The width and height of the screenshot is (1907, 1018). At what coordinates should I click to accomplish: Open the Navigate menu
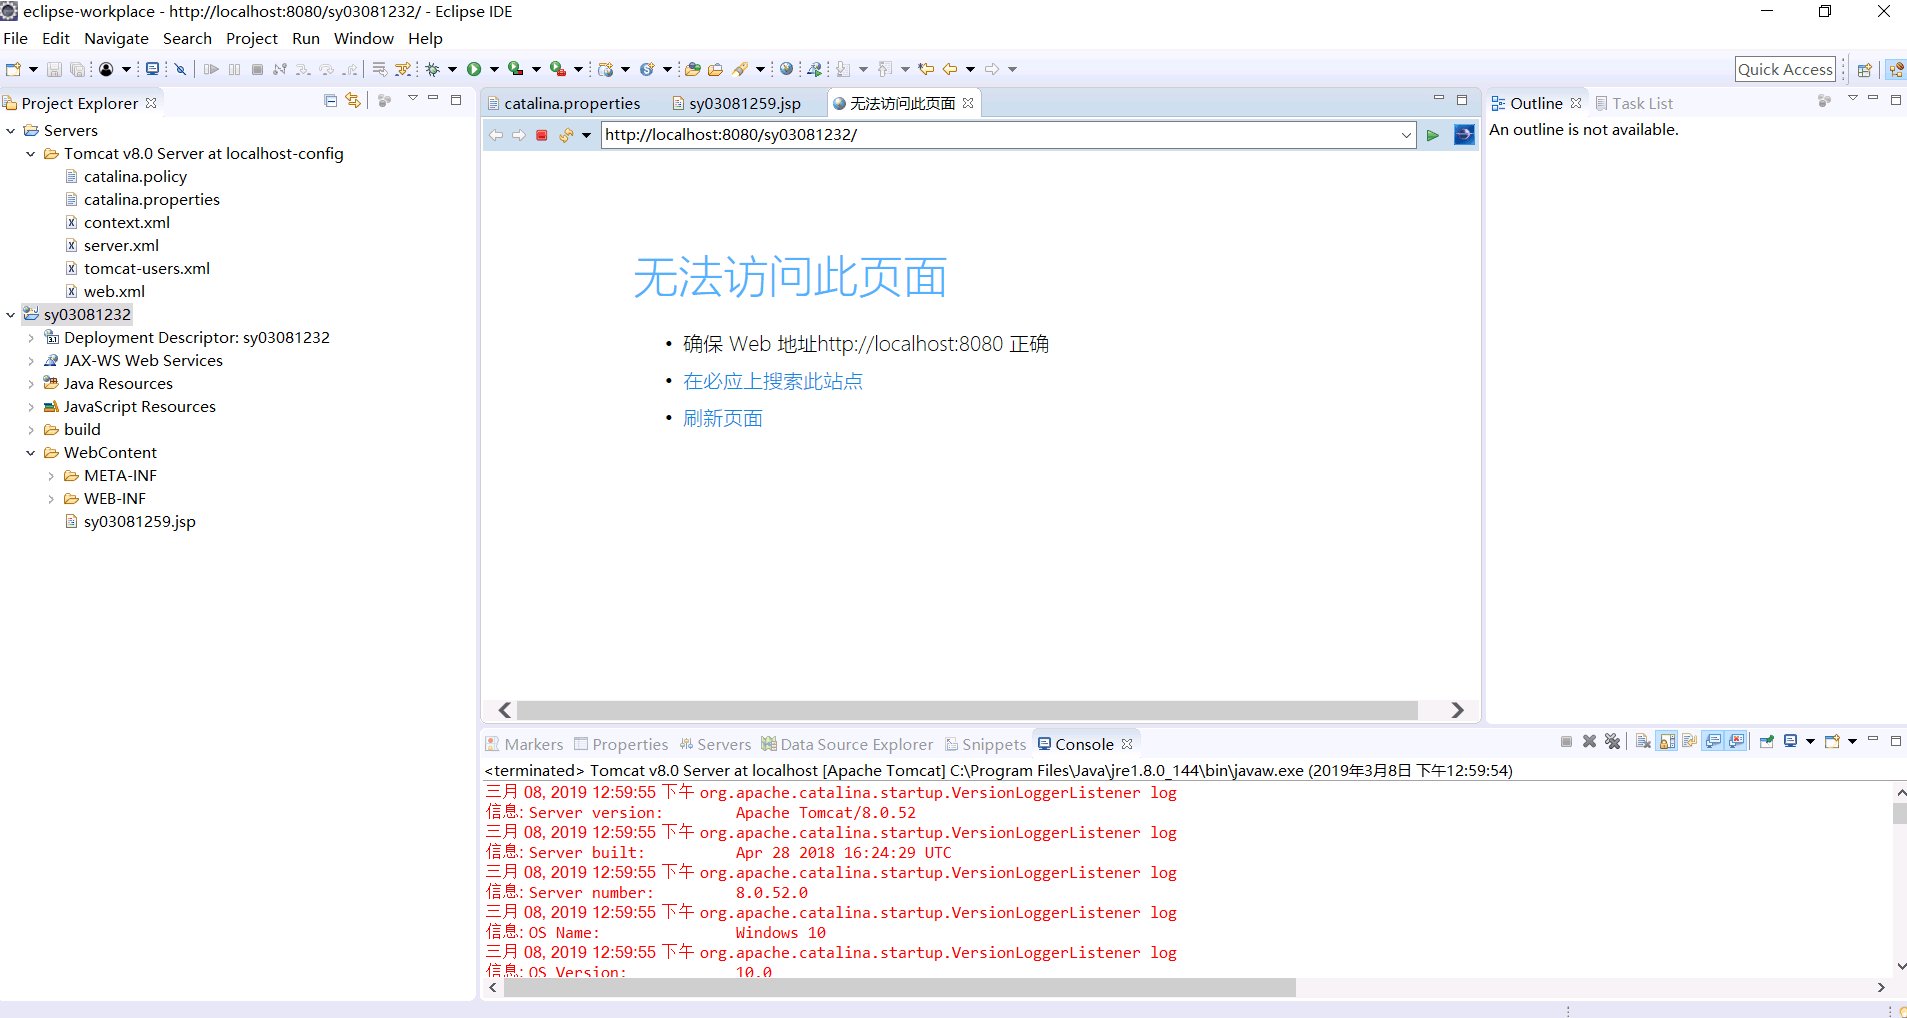(x=116, y=39)
